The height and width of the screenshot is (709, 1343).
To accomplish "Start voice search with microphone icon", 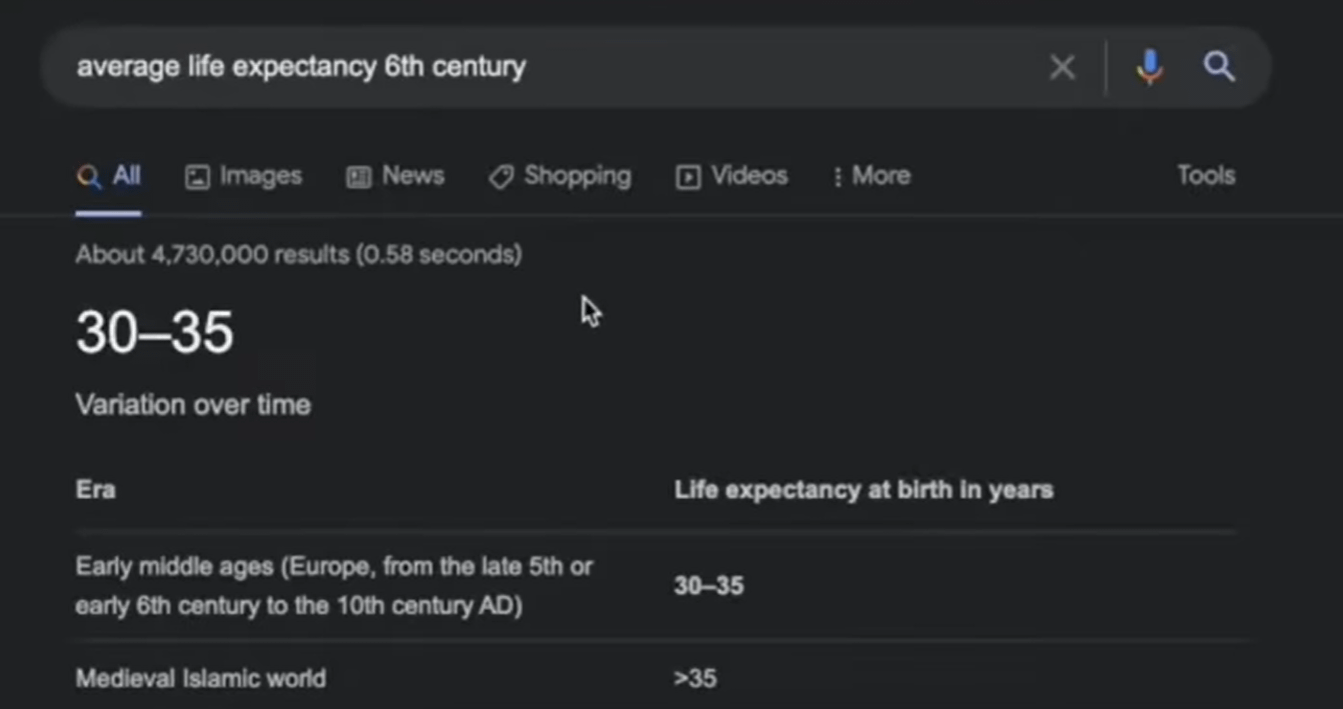I will [1150, 67].
